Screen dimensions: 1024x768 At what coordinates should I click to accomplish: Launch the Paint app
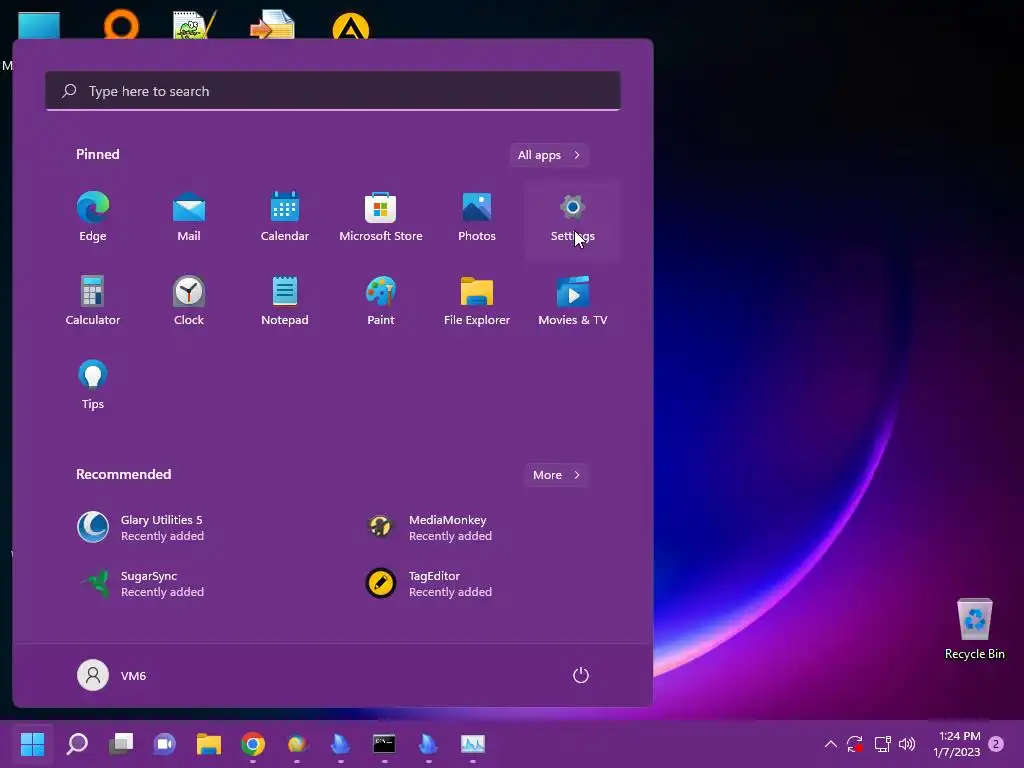pyautogui.click(x=381, y=302)
